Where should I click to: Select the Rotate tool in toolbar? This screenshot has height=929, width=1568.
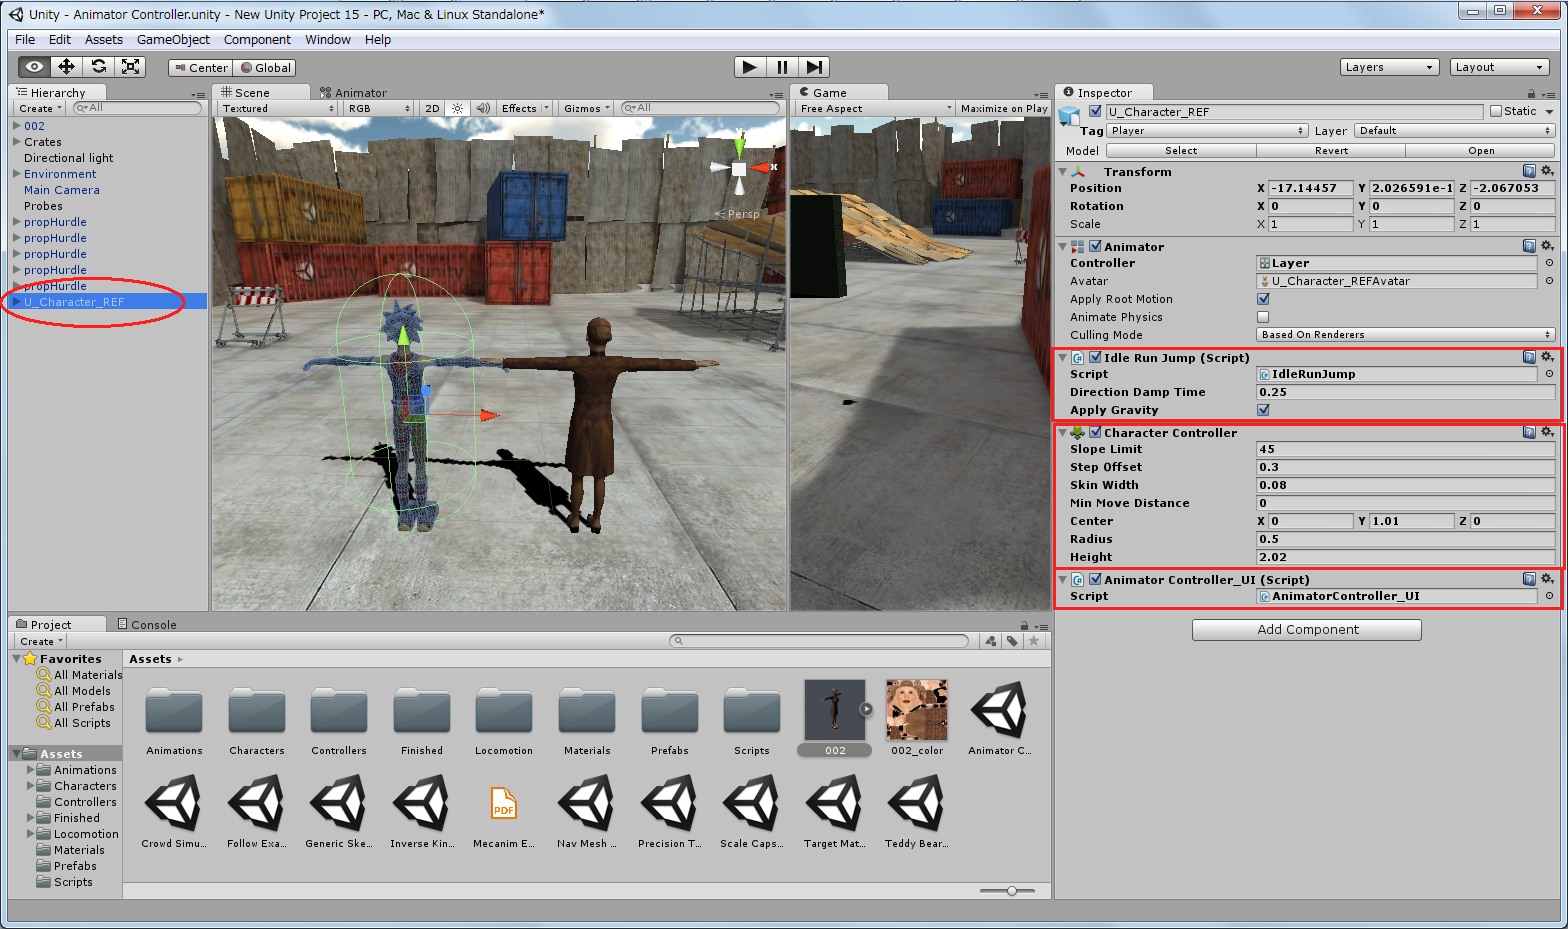pos(98,67)
